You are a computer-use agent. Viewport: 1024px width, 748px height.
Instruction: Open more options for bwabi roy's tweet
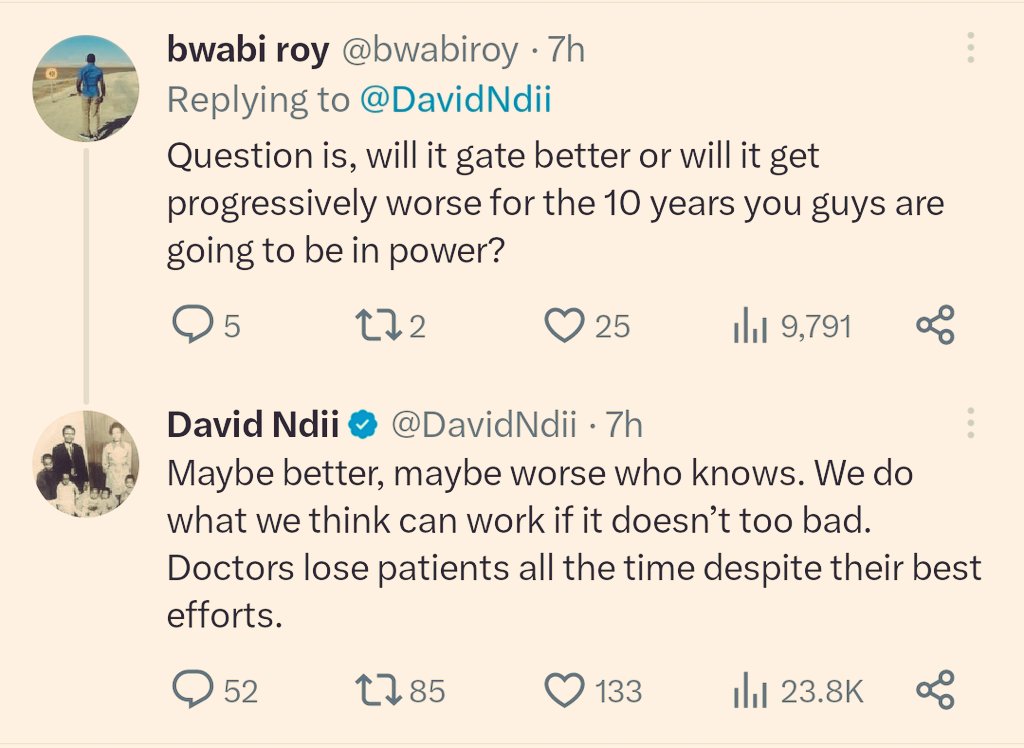[969, 50]
